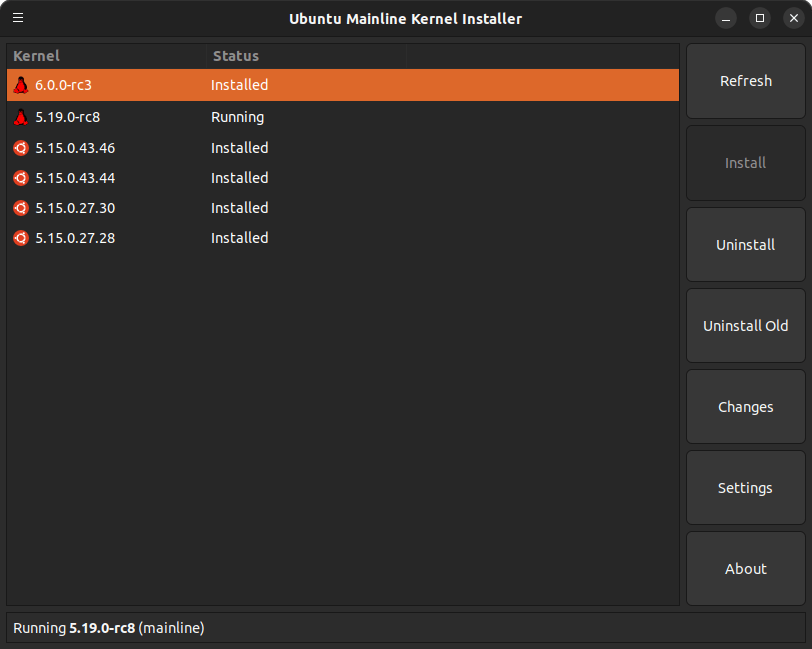Click the Ubuntu logo icon for 5.15.0.27.28
Viewport: 812px width, 649px height.
(21, 238)
